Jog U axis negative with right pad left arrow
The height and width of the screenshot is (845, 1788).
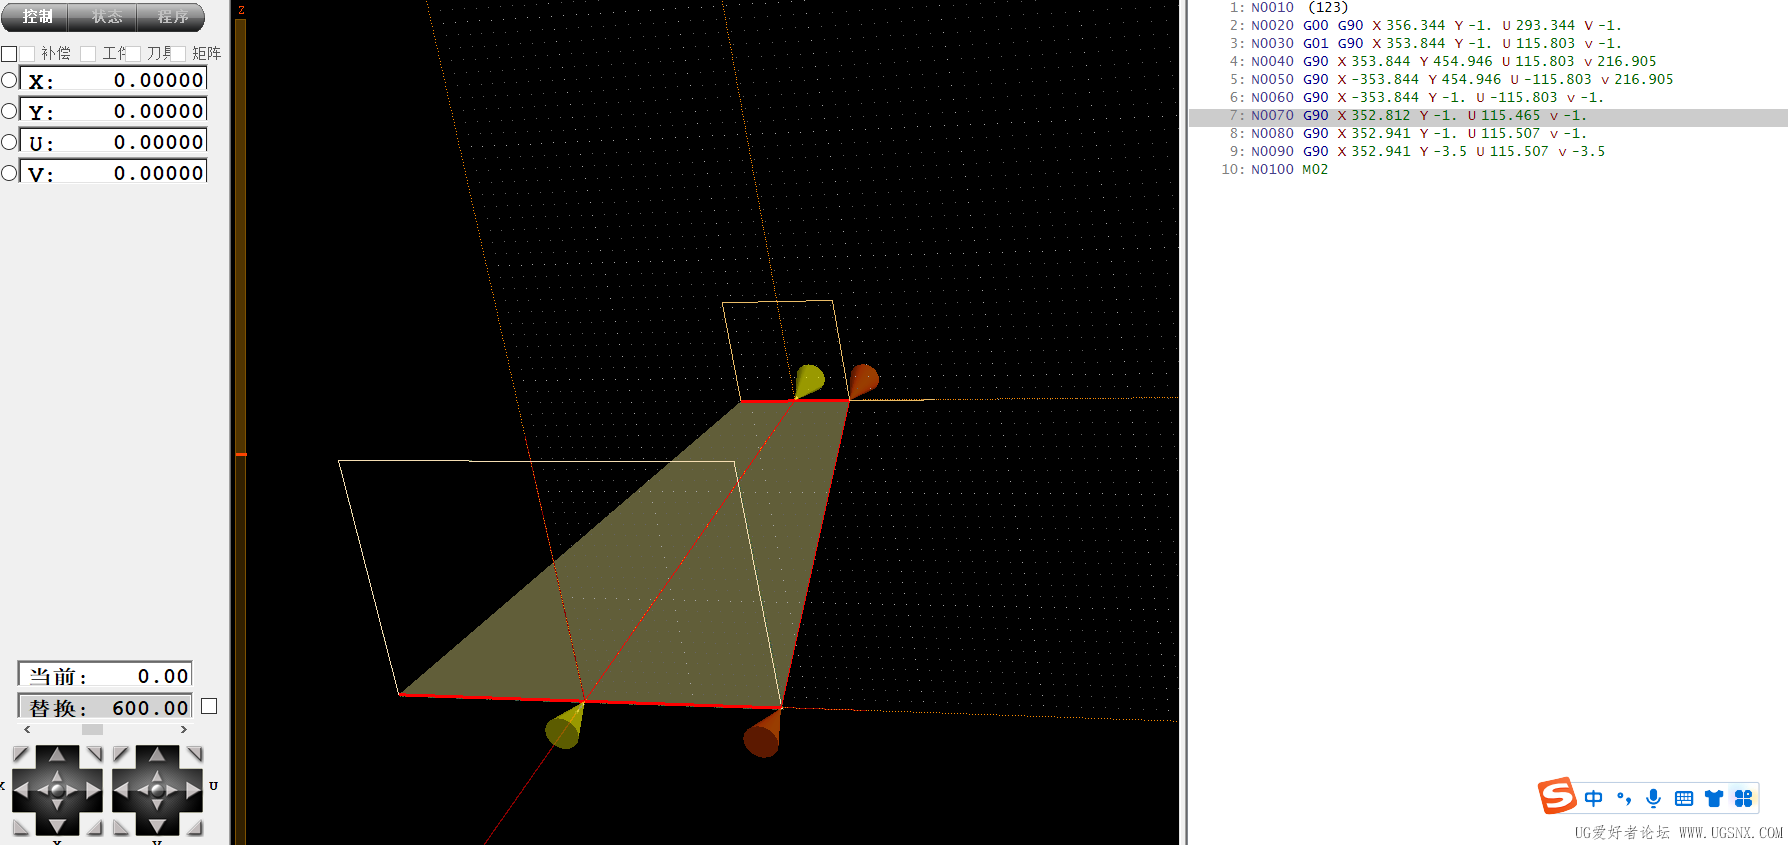[x=121, y=790]
